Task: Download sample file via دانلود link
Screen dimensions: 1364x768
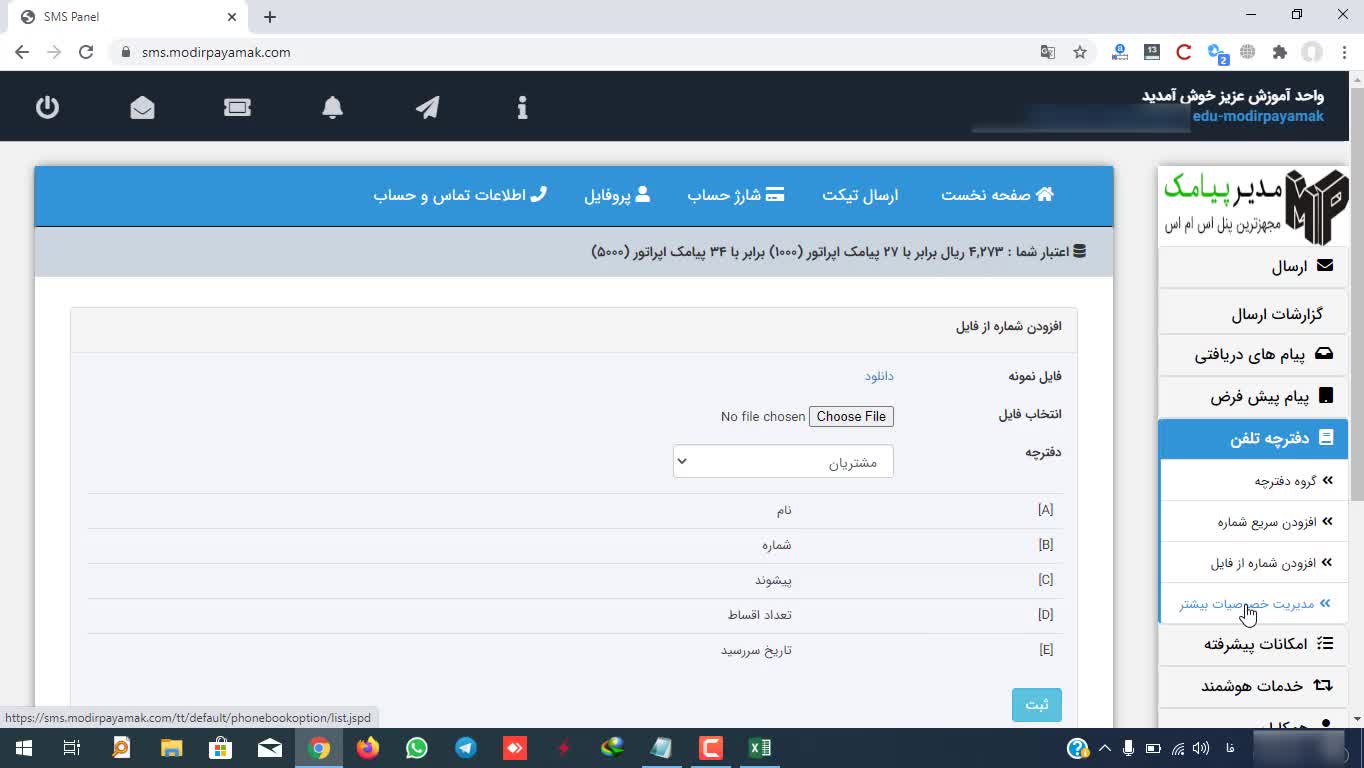Action: [879, 376]
